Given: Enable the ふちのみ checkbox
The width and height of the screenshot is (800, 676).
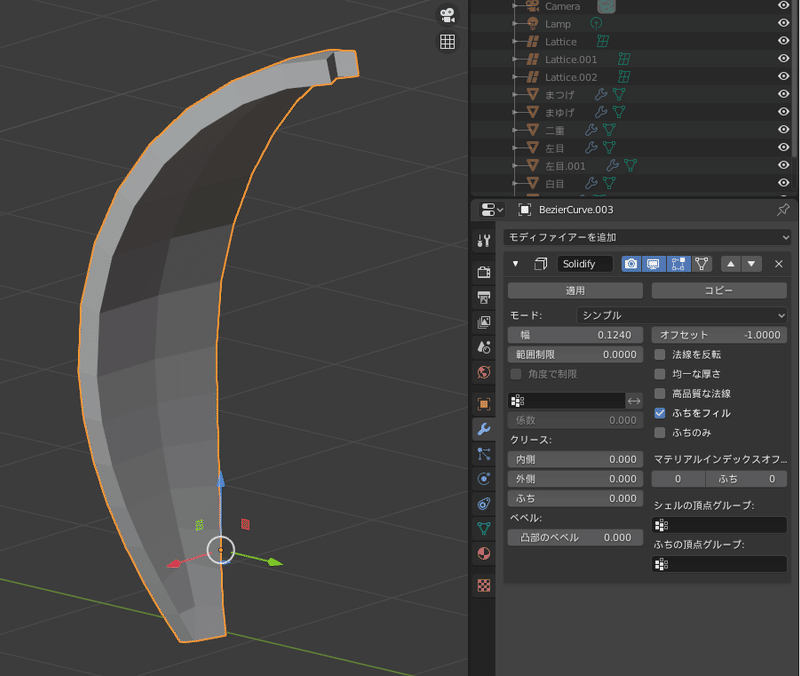Looking at the screenshot, I should click(x=660, y=433).
